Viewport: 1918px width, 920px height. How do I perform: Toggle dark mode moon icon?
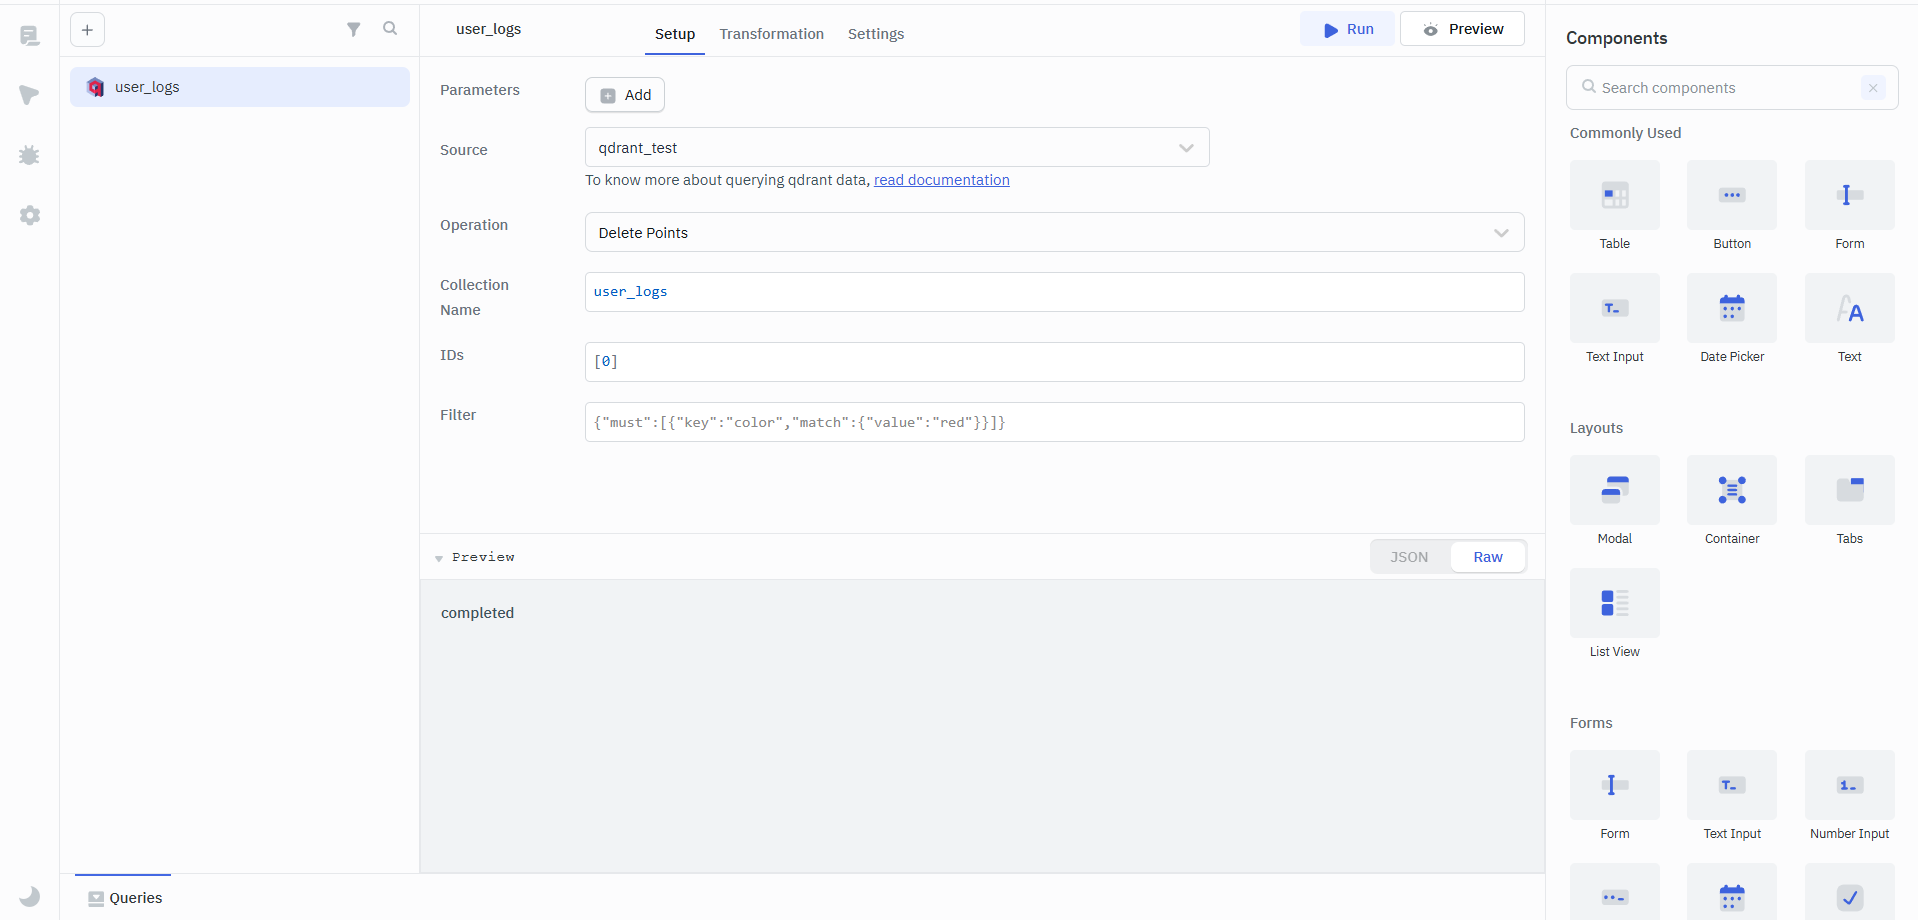coord(30,896)
